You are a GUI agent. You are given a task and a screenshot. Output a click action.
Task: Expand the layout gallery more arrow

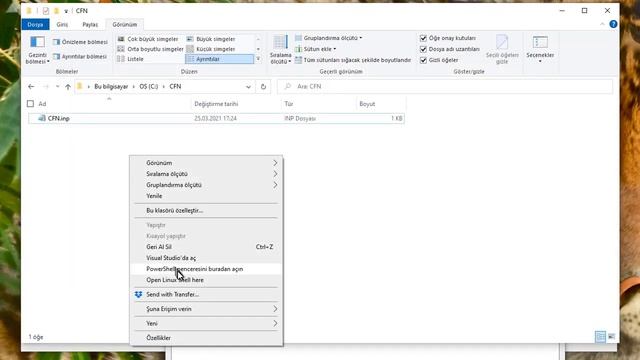(258, 59)
